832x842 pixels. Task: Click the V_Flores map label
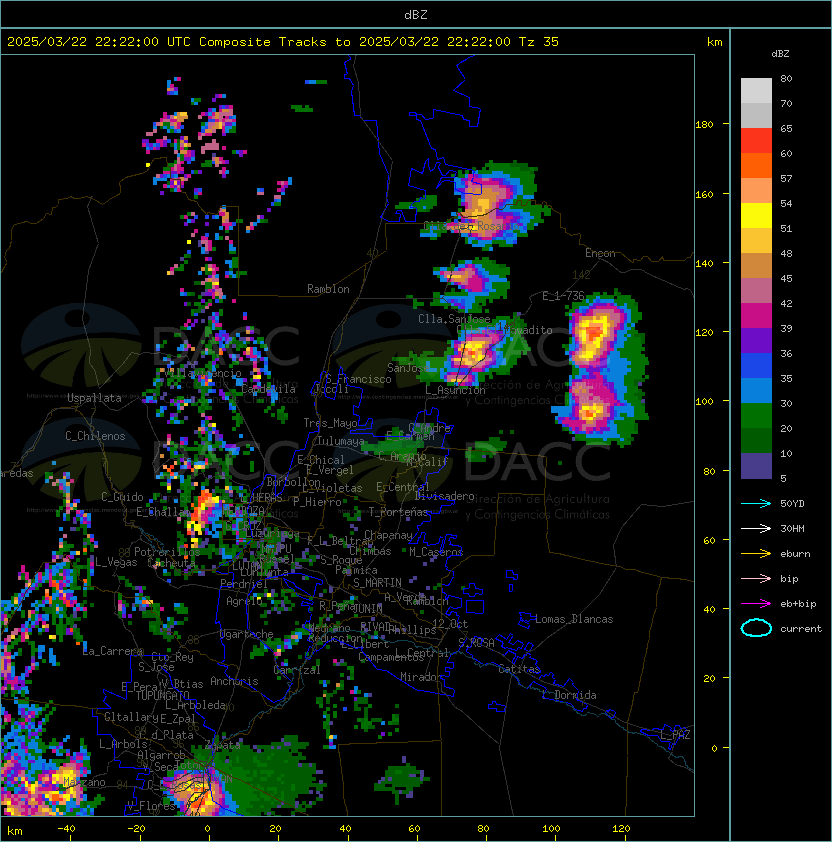[151, 806]
